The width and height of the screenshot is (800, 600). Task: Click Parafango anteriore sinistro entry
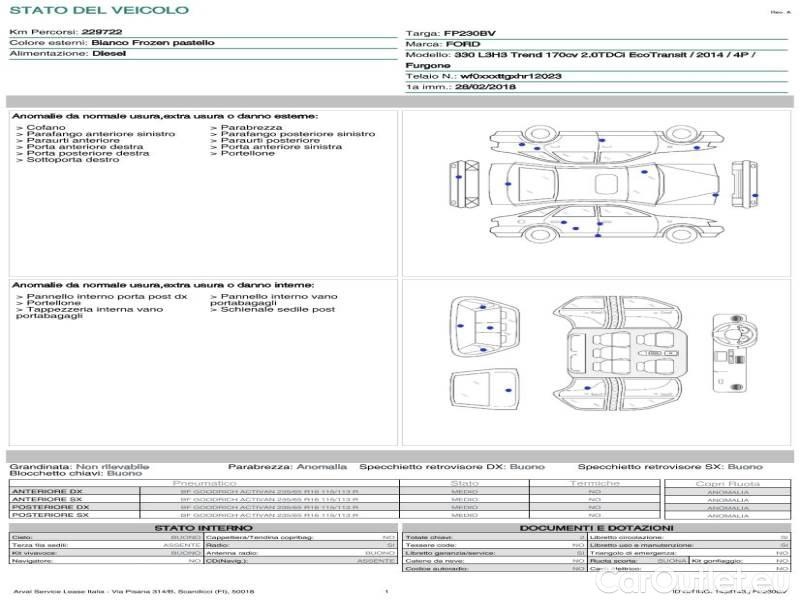pyautogui.click(x=95, y=134)
